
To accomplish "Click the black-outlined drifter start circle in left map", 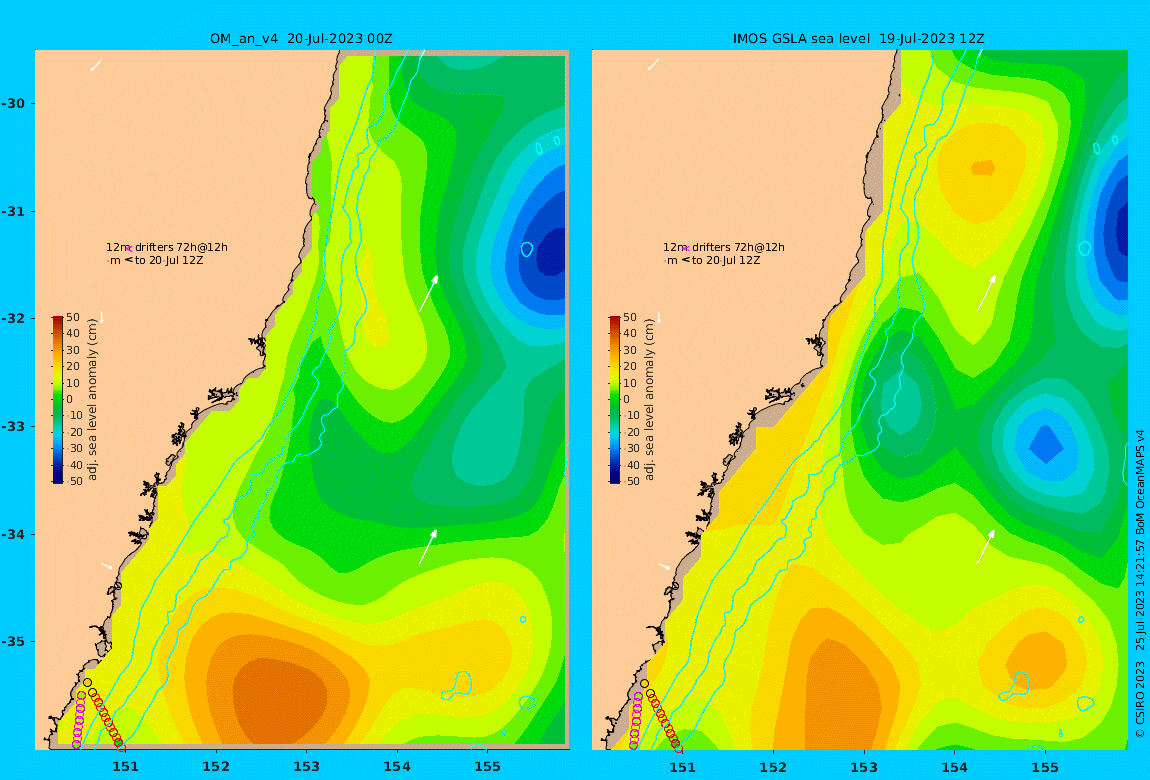I will click(x=87, y=682).
